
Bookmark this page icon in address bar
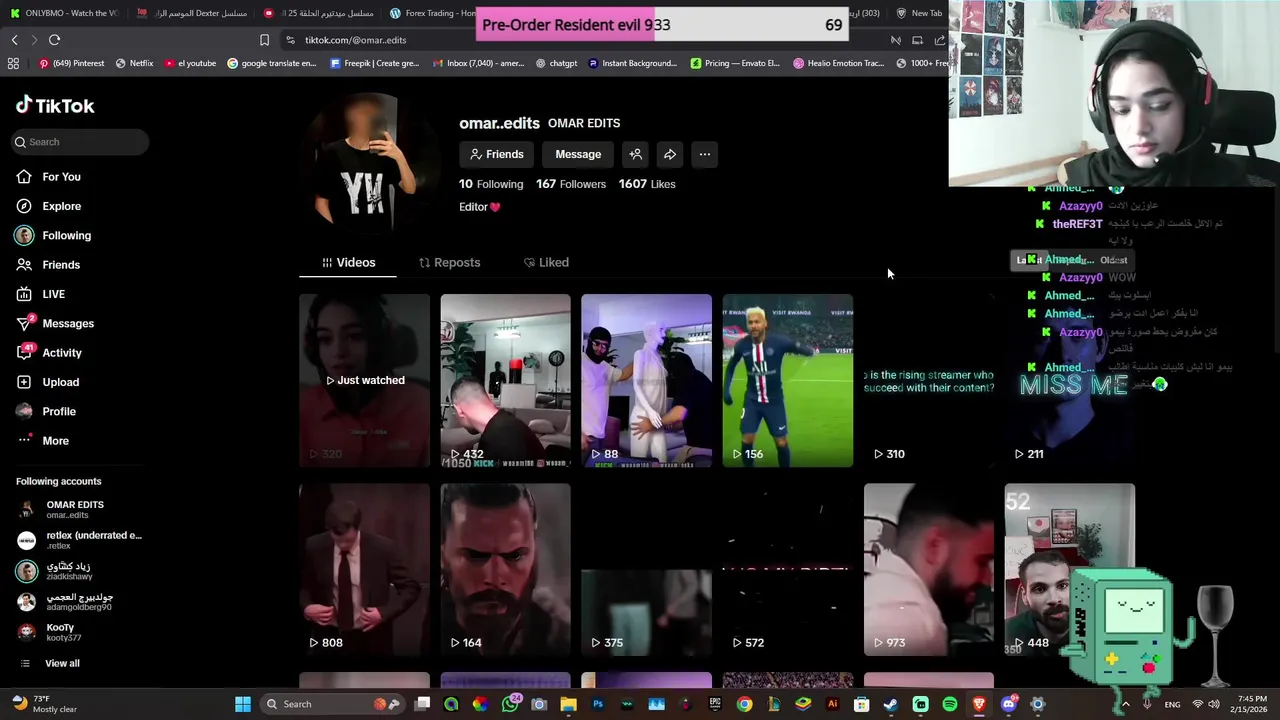pos(264,40)
